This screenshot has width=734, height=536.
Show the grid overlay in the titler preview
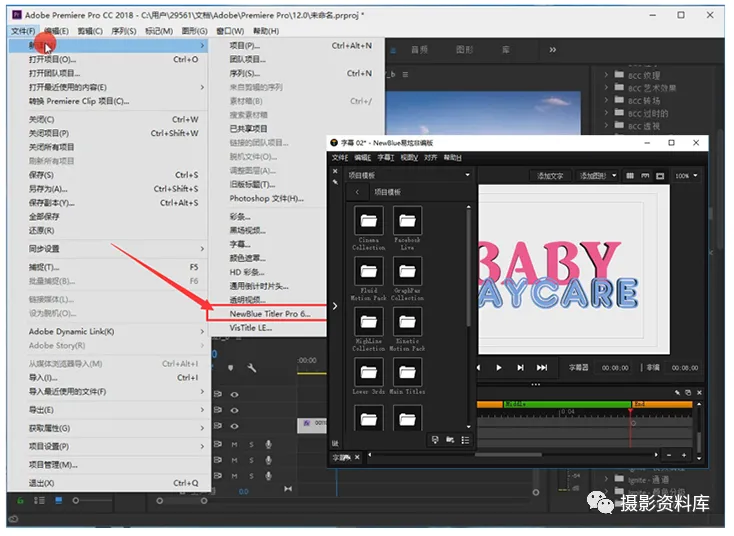[630, 176]
